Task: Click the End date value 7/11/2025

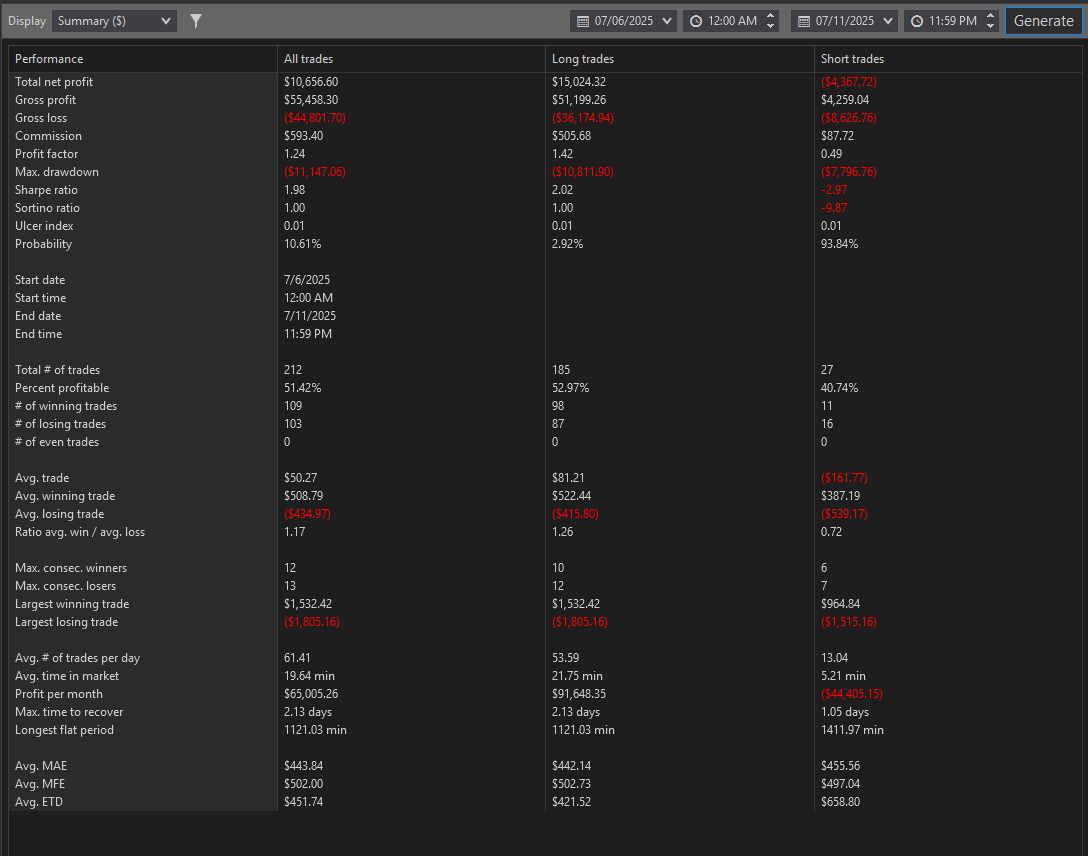Action: click(x=309, y=316)
